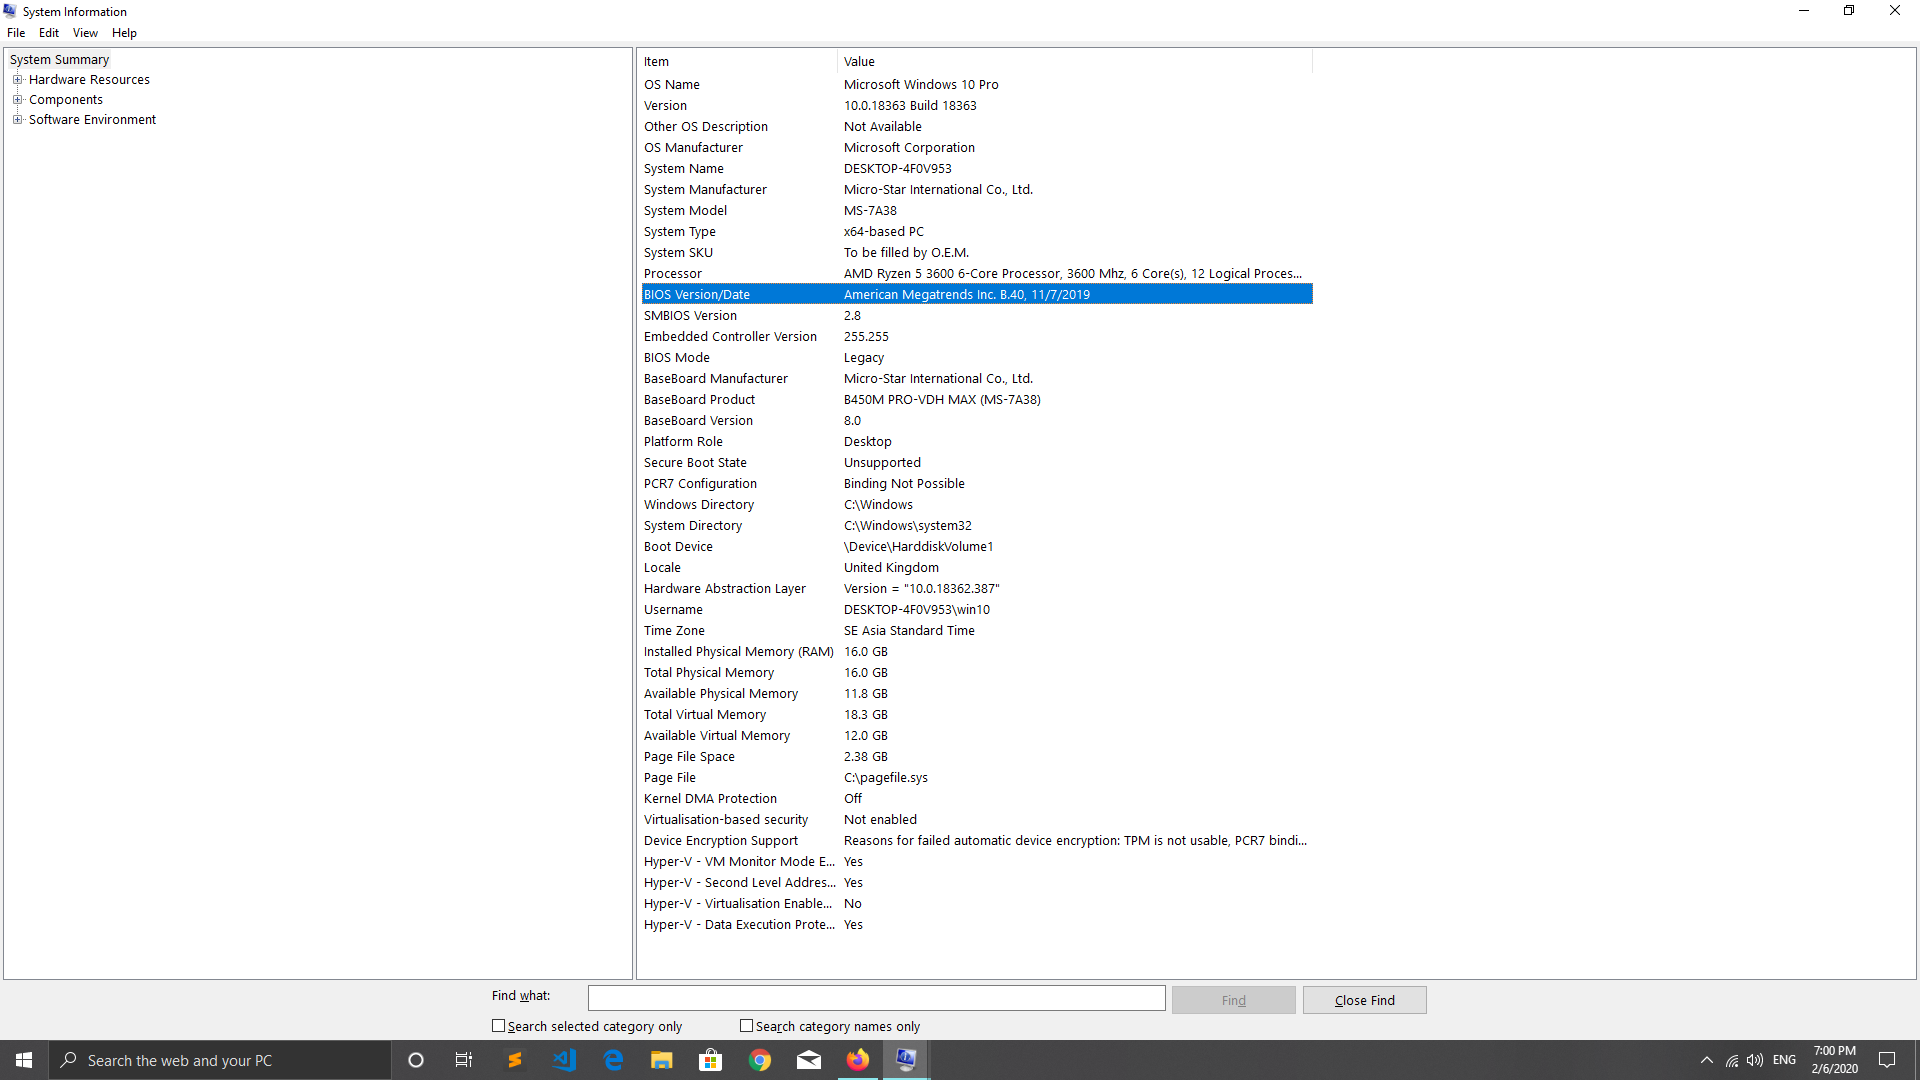Click the Find button
Screen dimensions: 1920x1080
point(1233,1000)
